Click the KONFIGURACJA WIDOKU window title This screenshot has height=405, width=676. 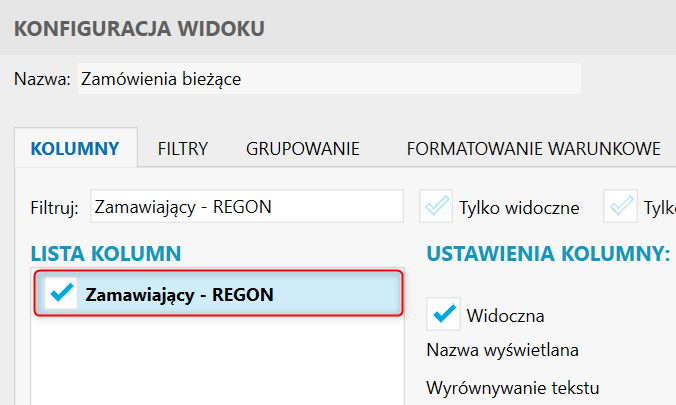pyautogui.click(x=139, y=28)
